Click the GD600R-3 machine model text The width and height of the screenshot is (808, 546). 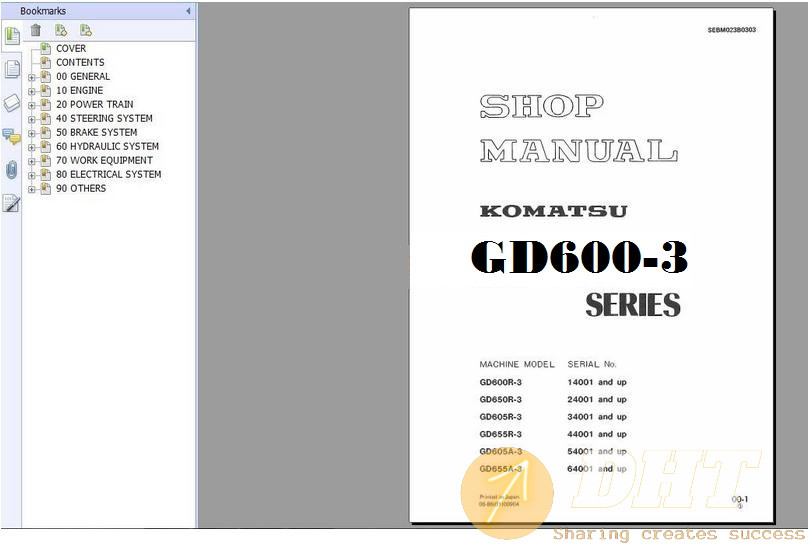coord(500,382)
